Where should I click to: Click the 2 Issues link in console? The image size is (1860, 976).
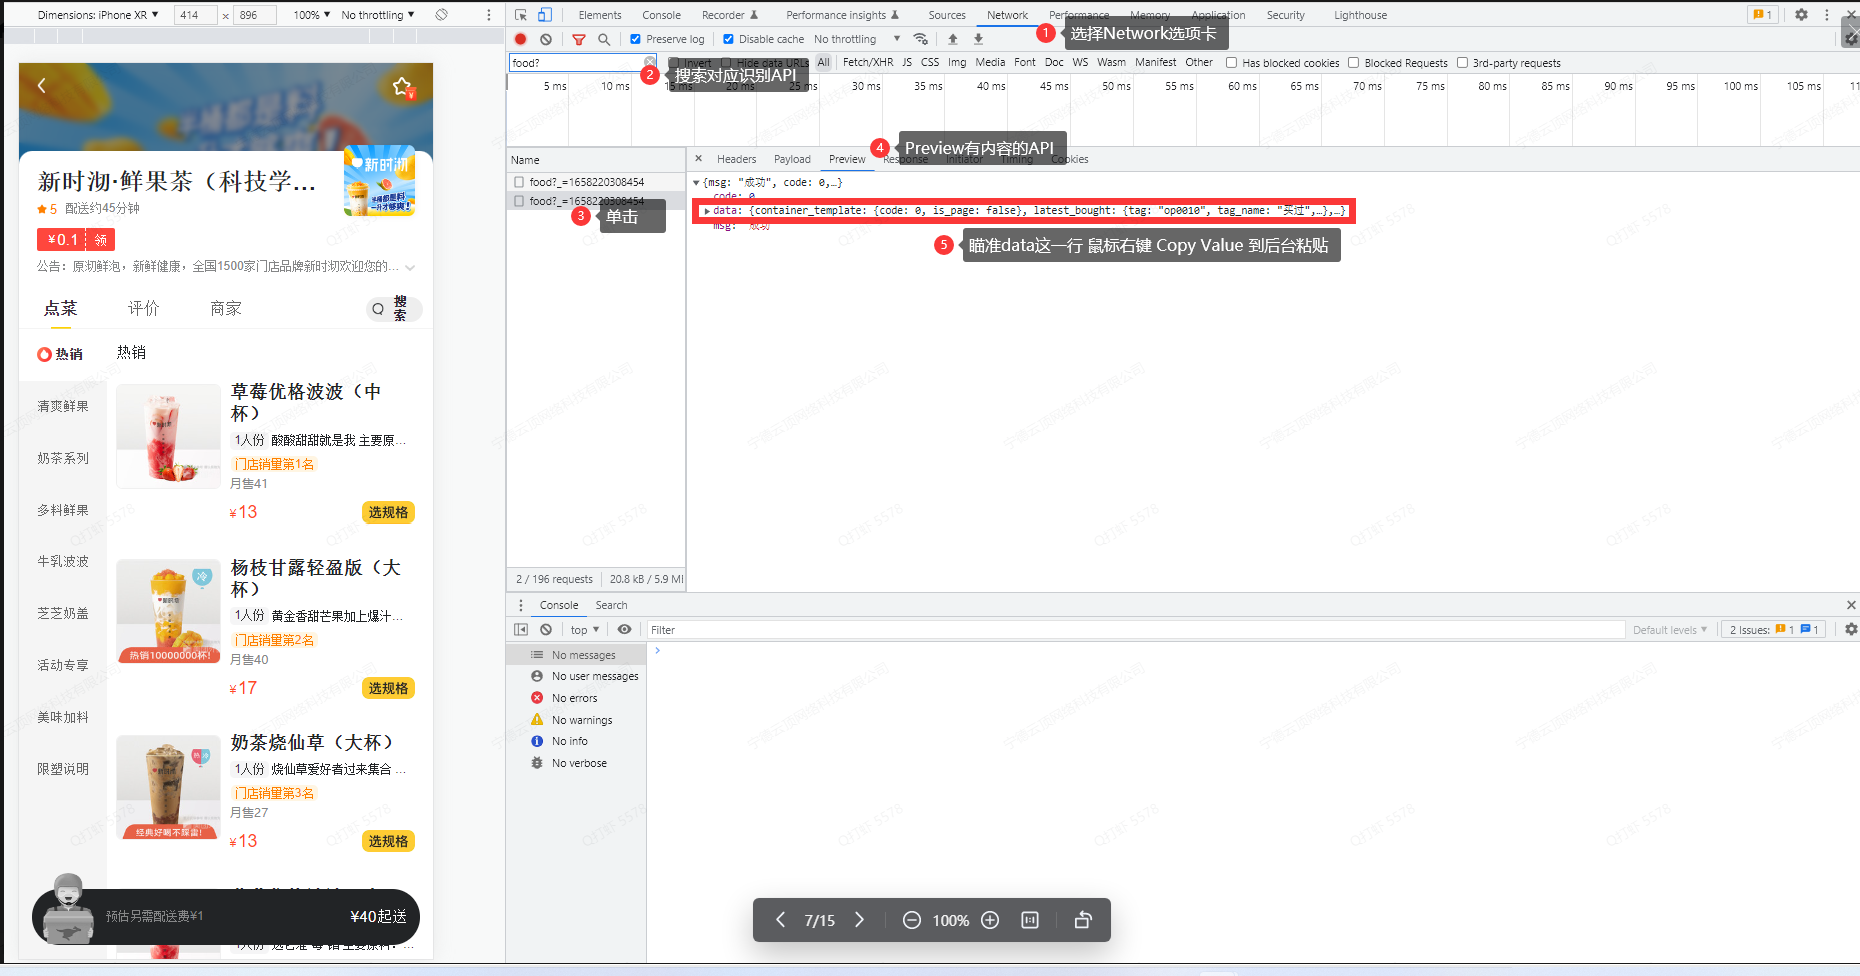tap(1775, 629)
